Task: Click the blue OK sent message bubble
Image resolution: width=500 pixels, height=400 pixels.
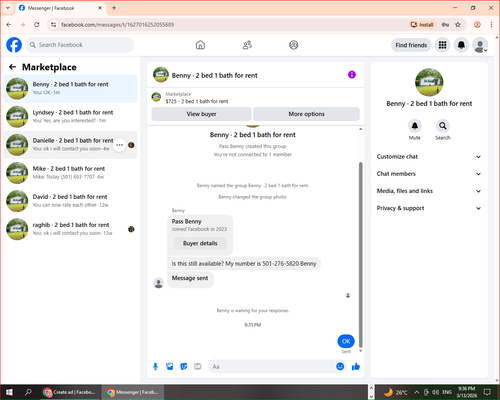Action: click(x=346, y=341)
